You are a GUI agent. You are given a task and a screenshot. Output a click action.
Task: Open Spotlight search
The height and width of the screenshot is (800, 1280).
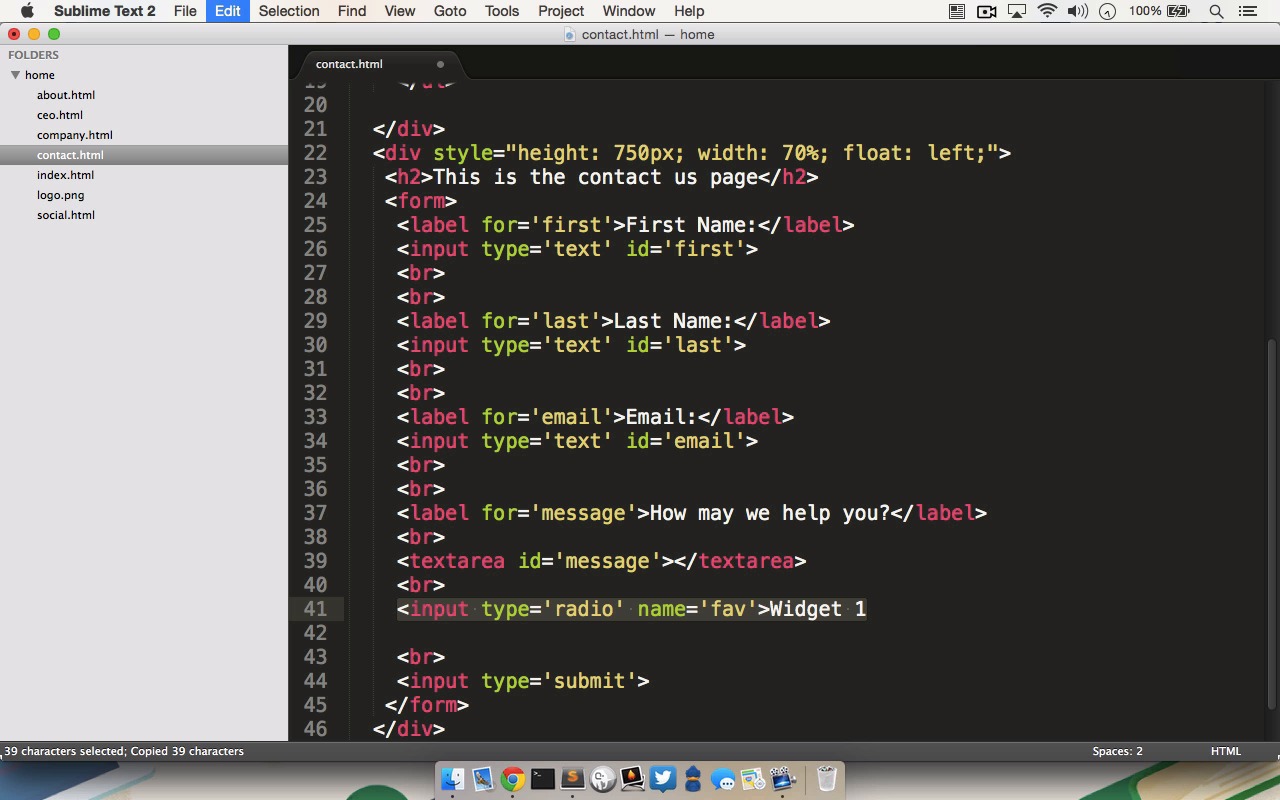(x=1217, y=11)
